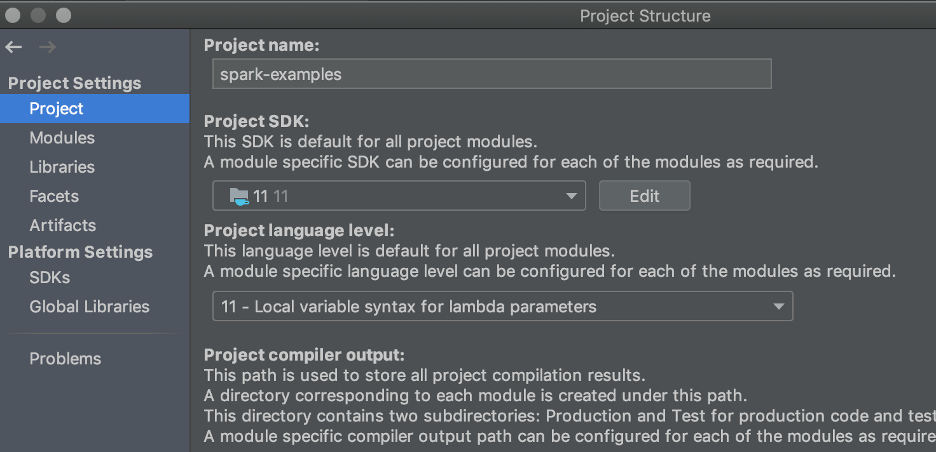Click the Project name input field
936x452 pixels.
click(492, 74)
